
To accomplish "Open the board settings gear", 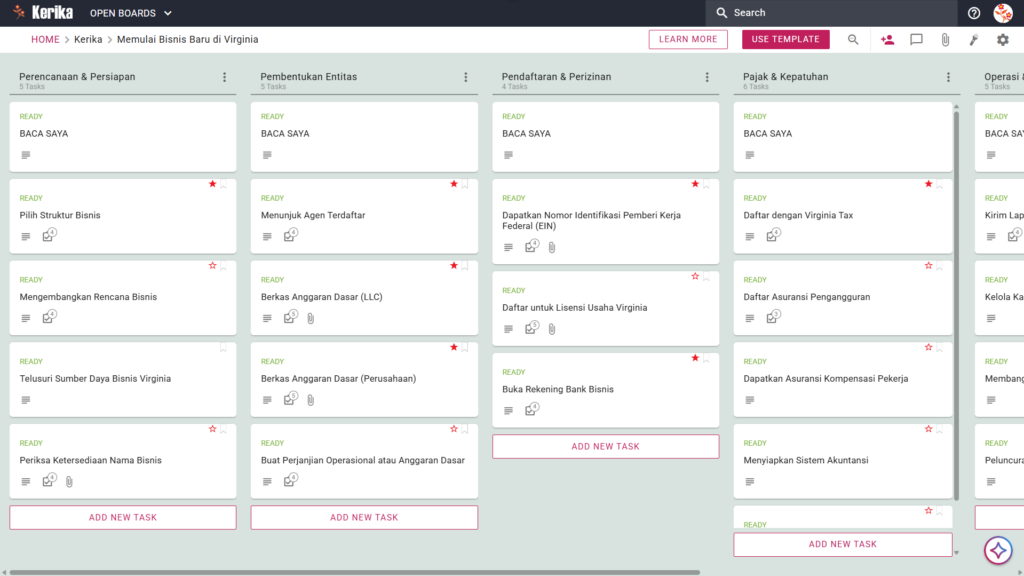I will coord(1002,39).
